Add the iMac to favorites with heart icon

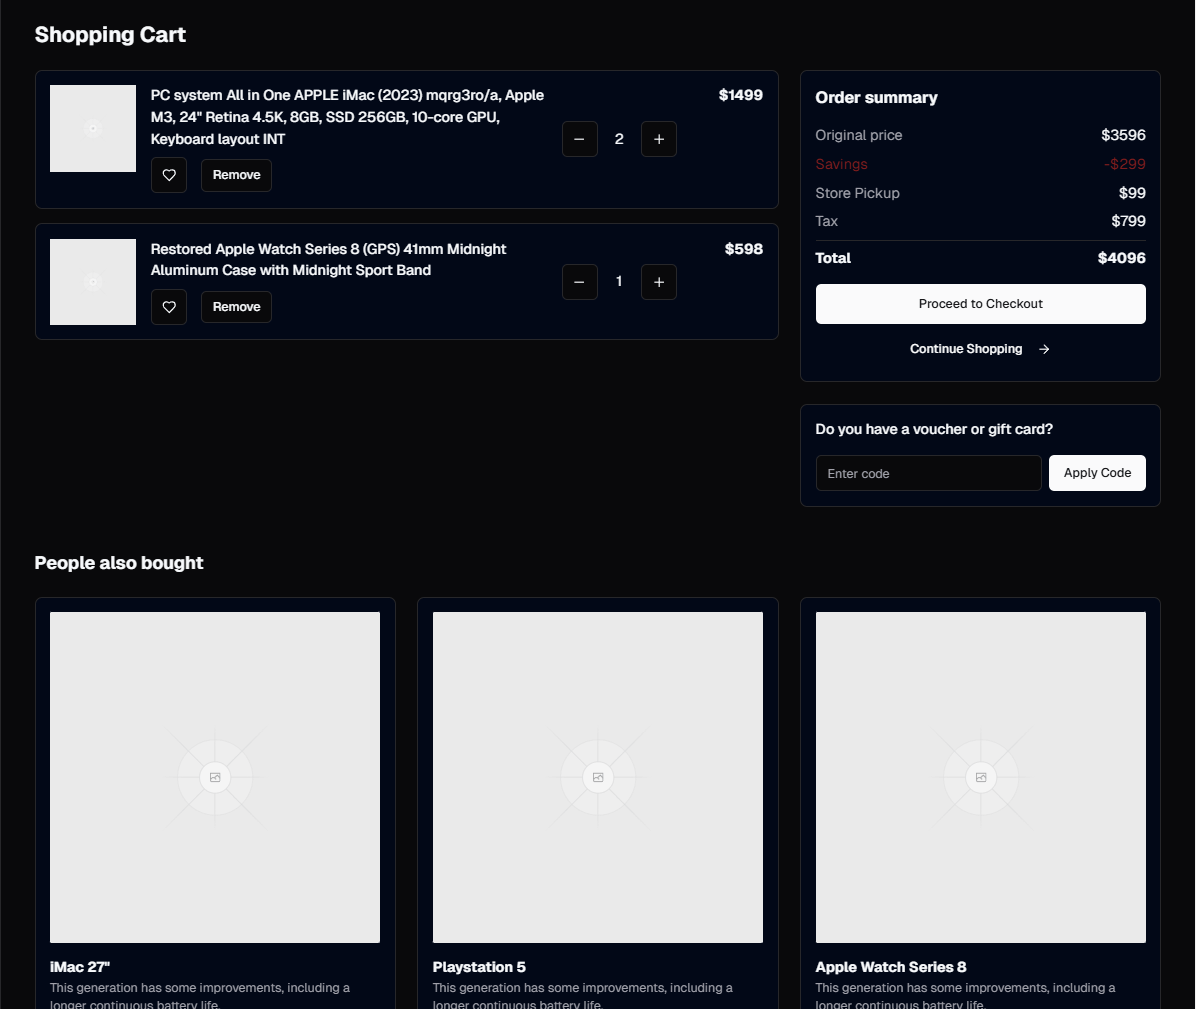(169, 175)
